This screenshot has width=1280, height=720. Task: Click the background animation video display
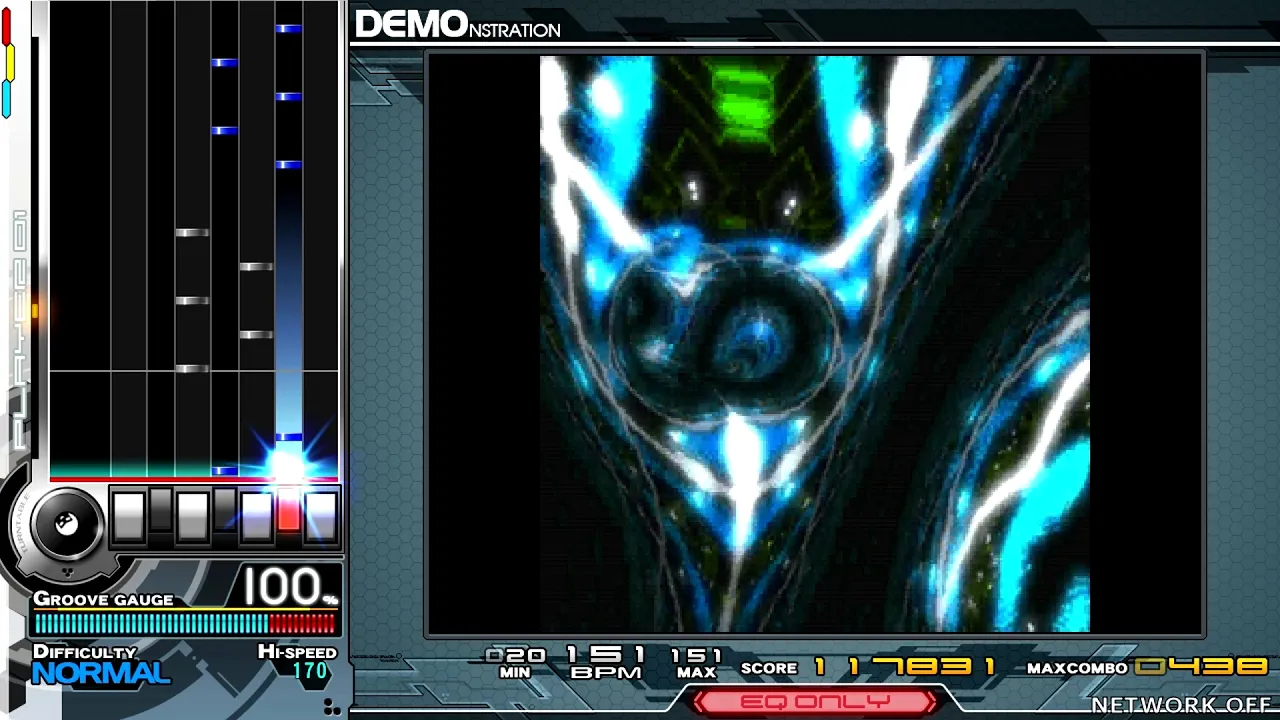coord(815,344)
